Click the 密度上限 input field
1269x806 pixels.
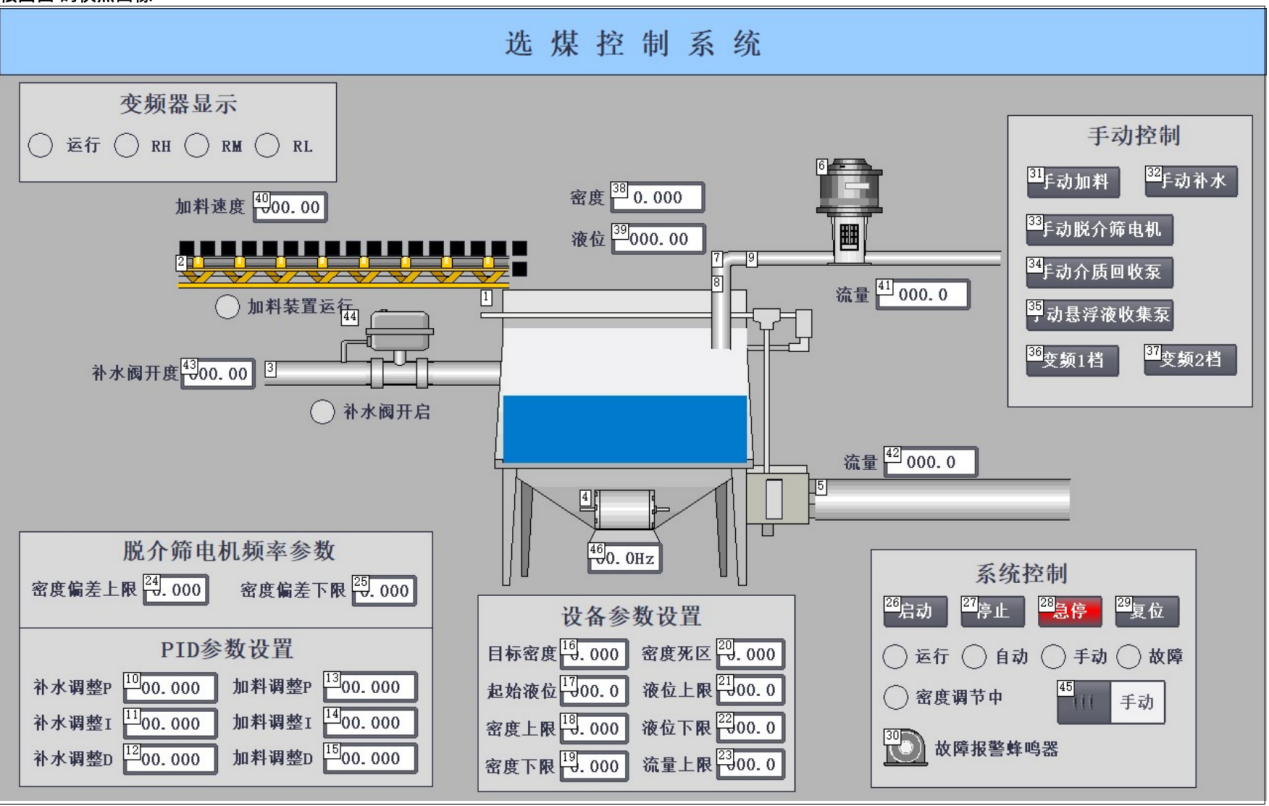tap(594, 728)
